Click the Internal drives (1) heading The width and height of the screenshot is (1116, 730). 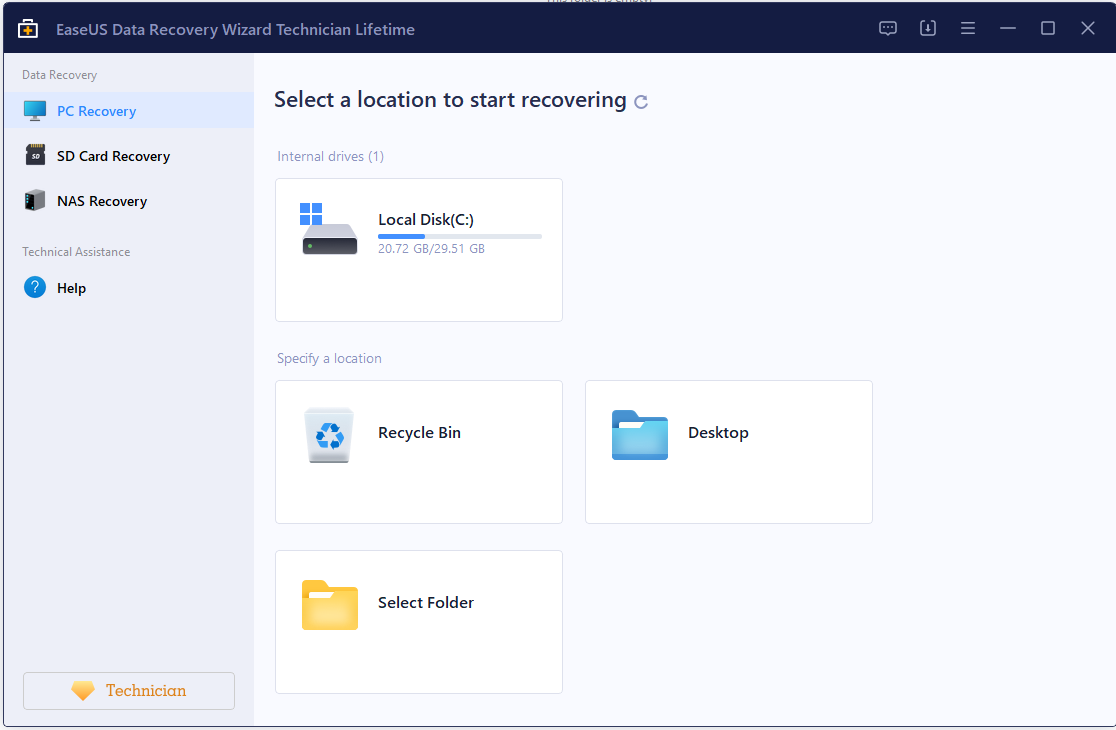point(330,156)
